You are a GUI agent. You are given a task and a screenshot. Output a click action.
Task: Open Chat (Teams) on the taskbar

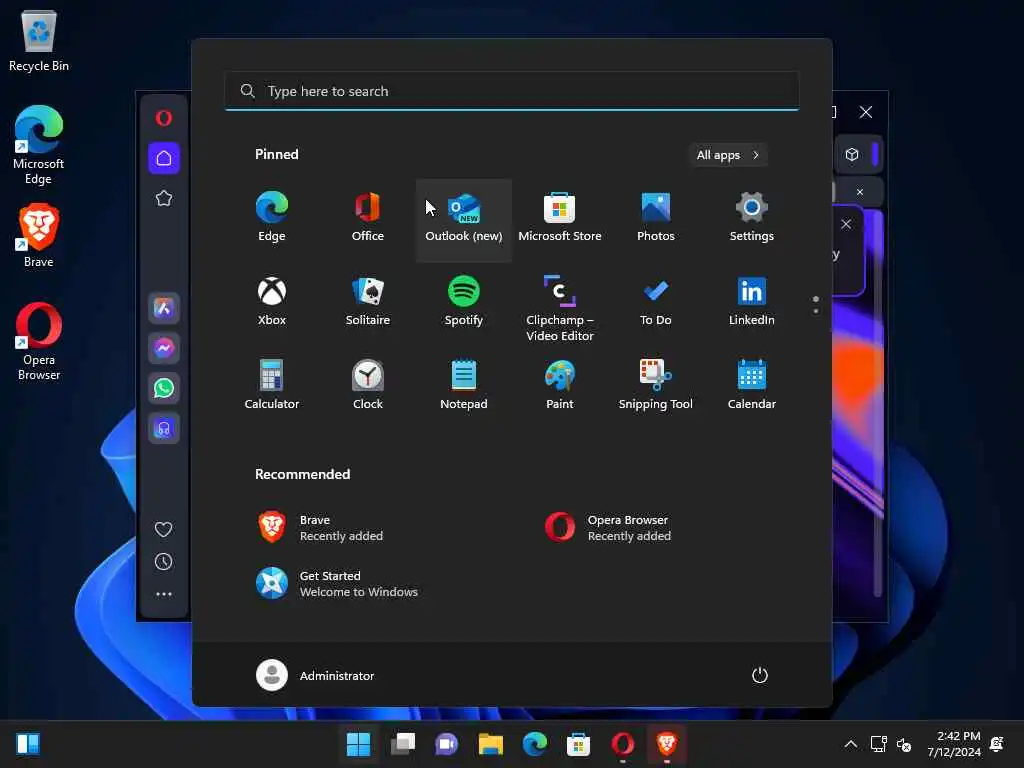[447, 744]
